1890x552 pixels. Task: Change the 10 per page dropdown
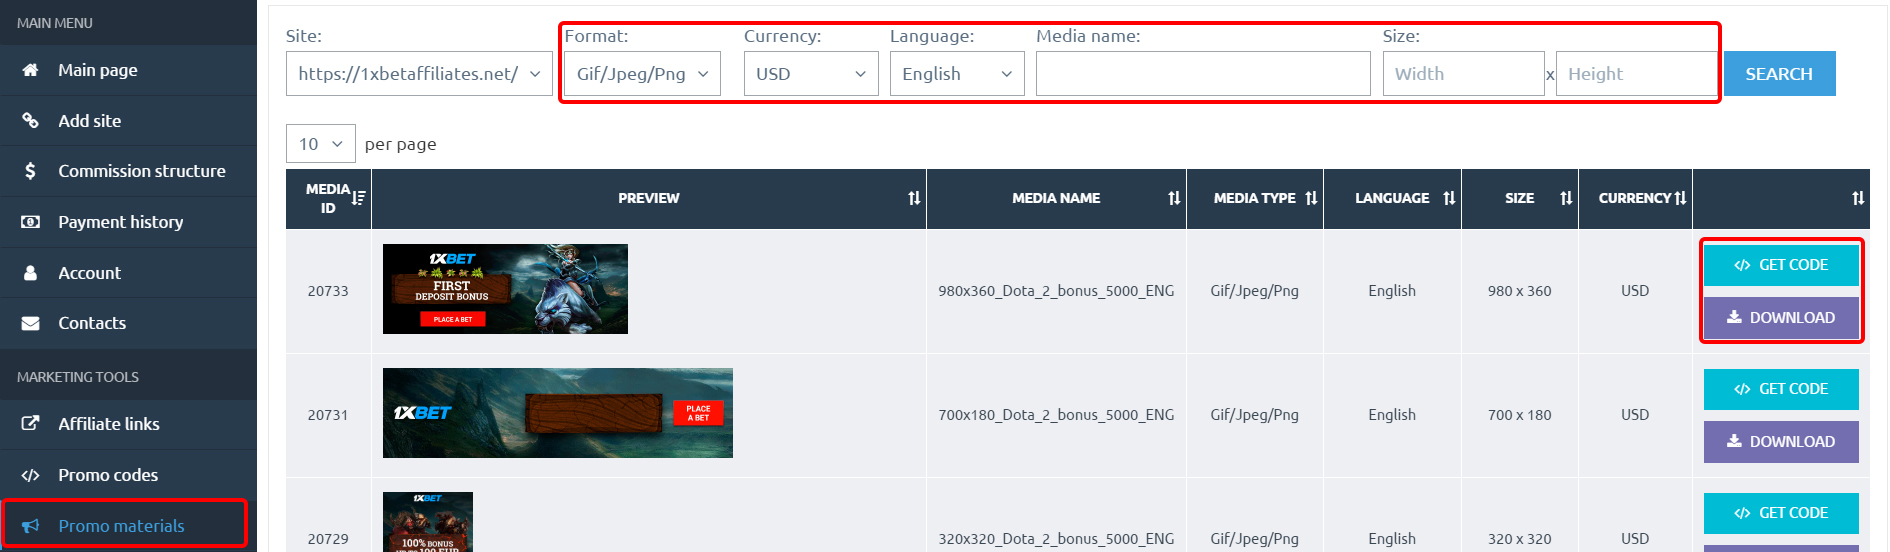click(x=320, y=144)
